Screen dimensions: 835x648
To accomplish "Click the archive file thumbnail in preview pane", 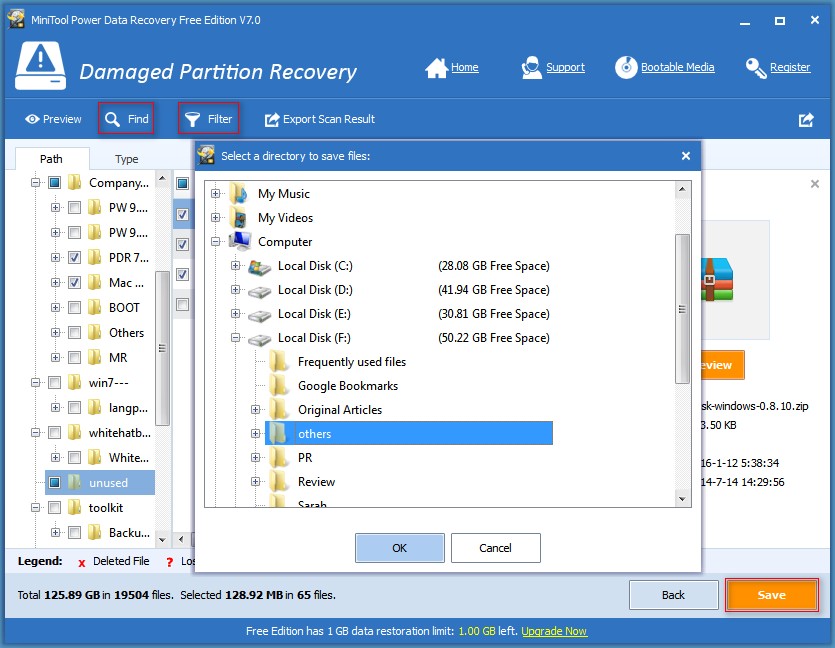I will tap(716, 280).
